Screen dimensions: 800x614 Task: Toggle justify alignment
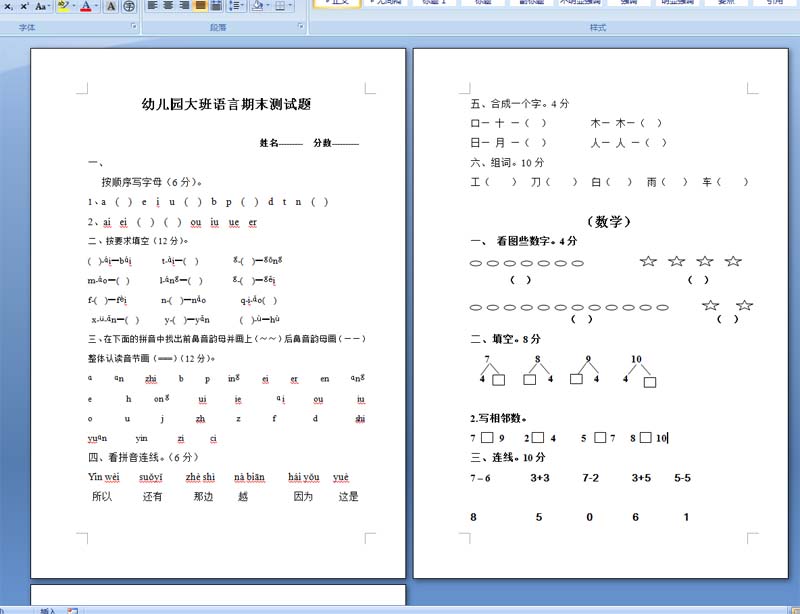coord(200,5)
